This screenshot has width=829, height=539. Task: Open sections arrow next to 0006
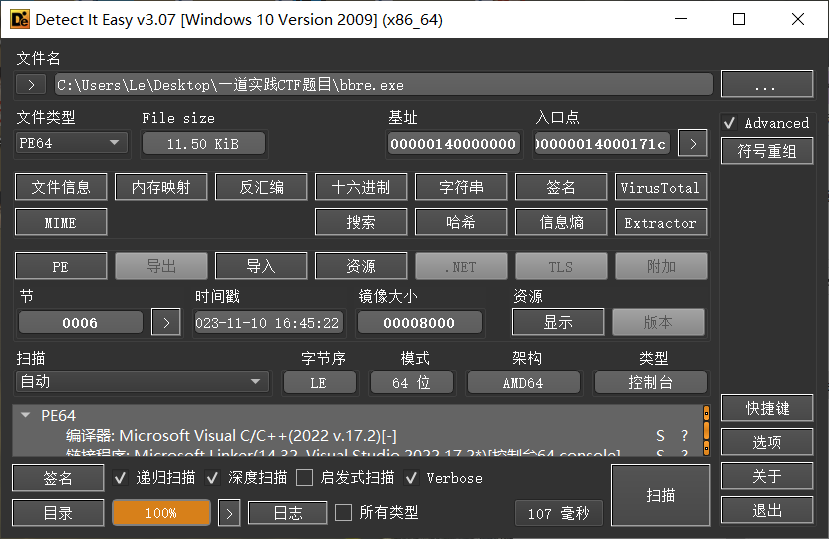pos(166,323)
